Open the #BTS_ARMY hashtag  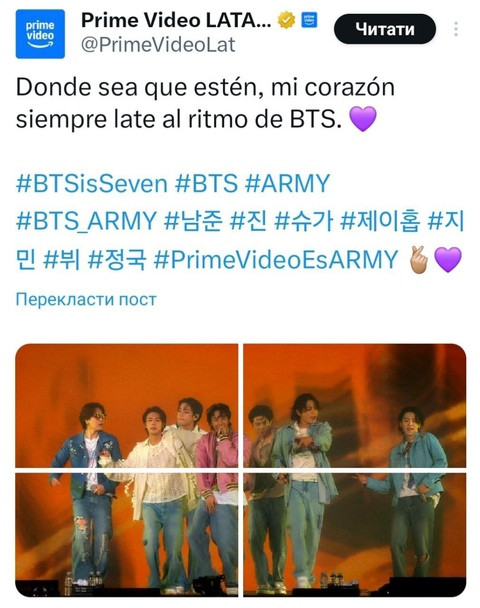[x=86, y=221]
